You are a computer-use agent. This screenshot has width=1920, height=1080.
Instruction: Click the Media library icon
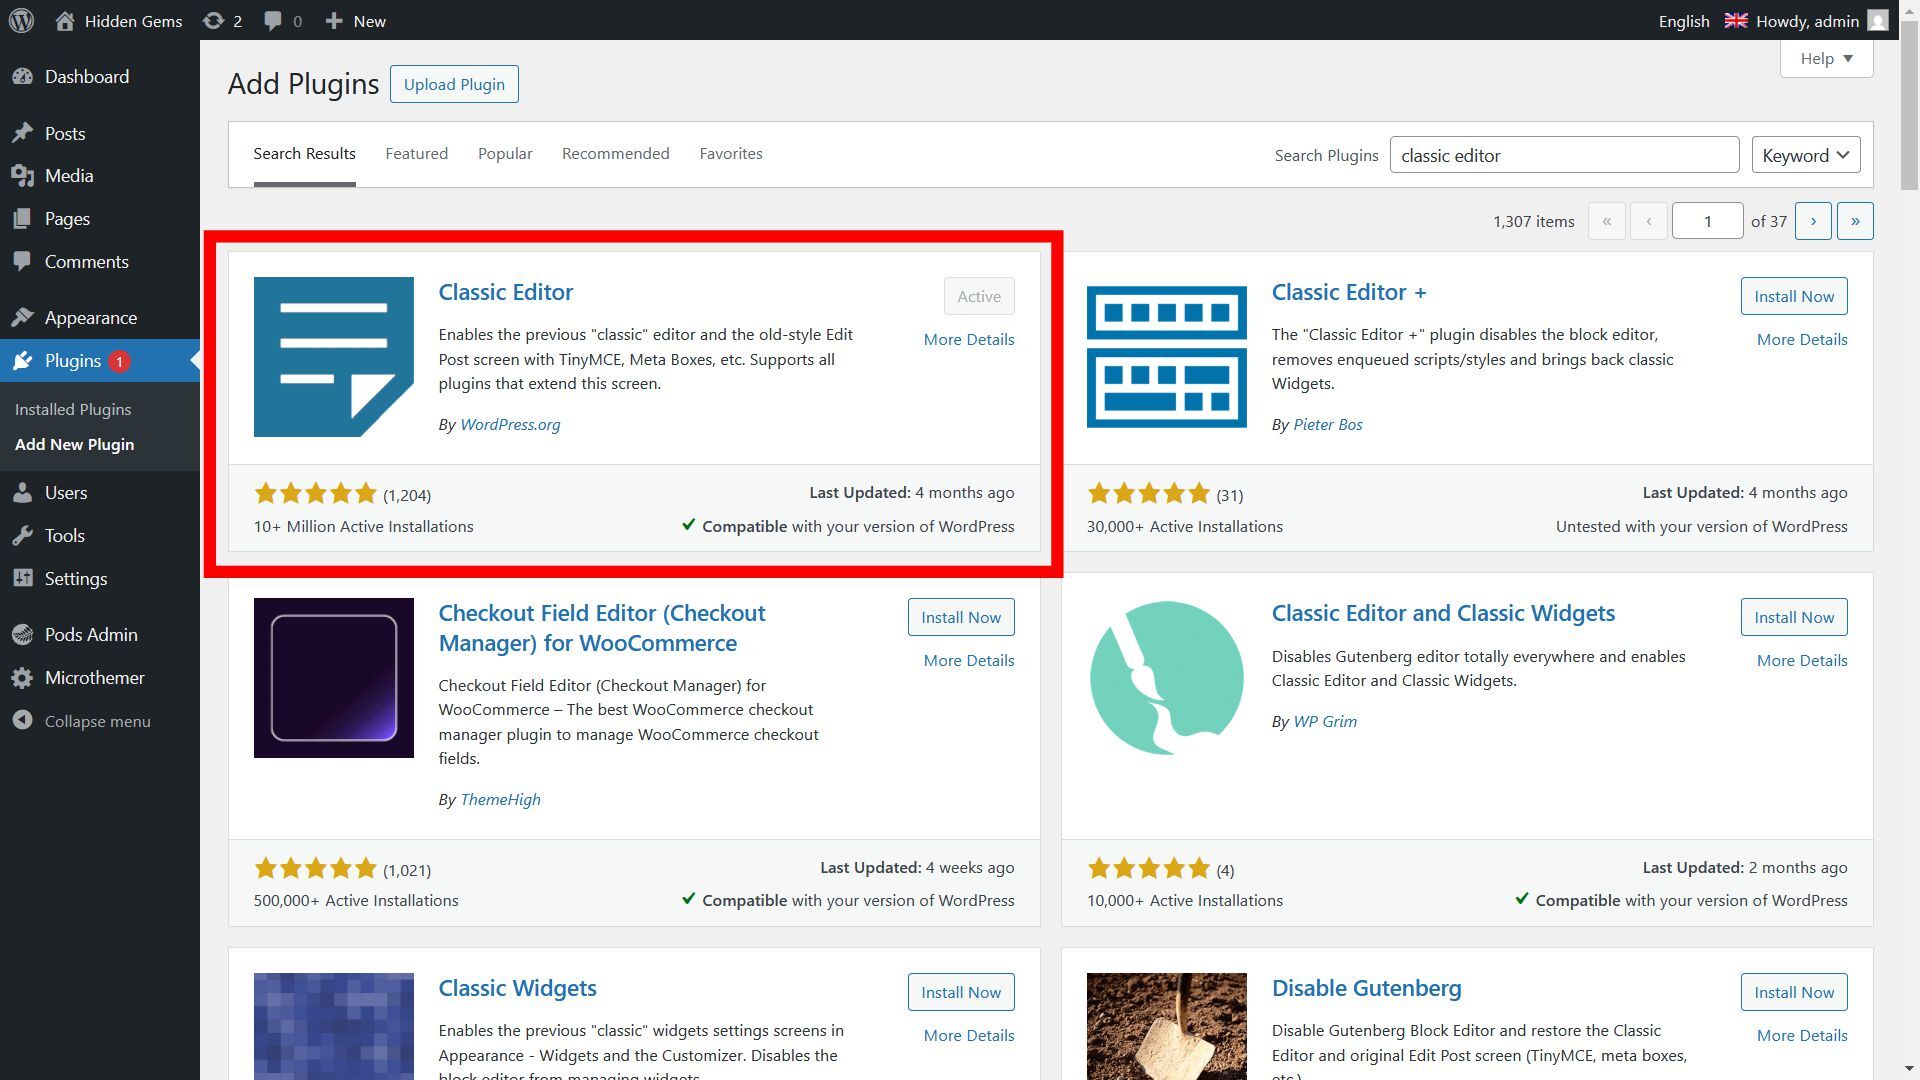22,176
